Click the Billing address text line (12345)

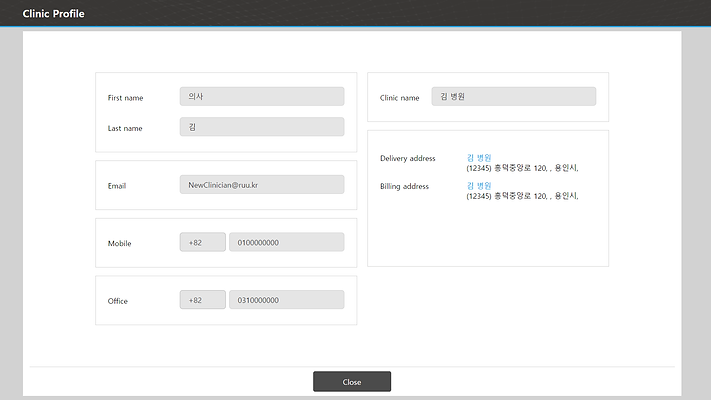(522, 196)
